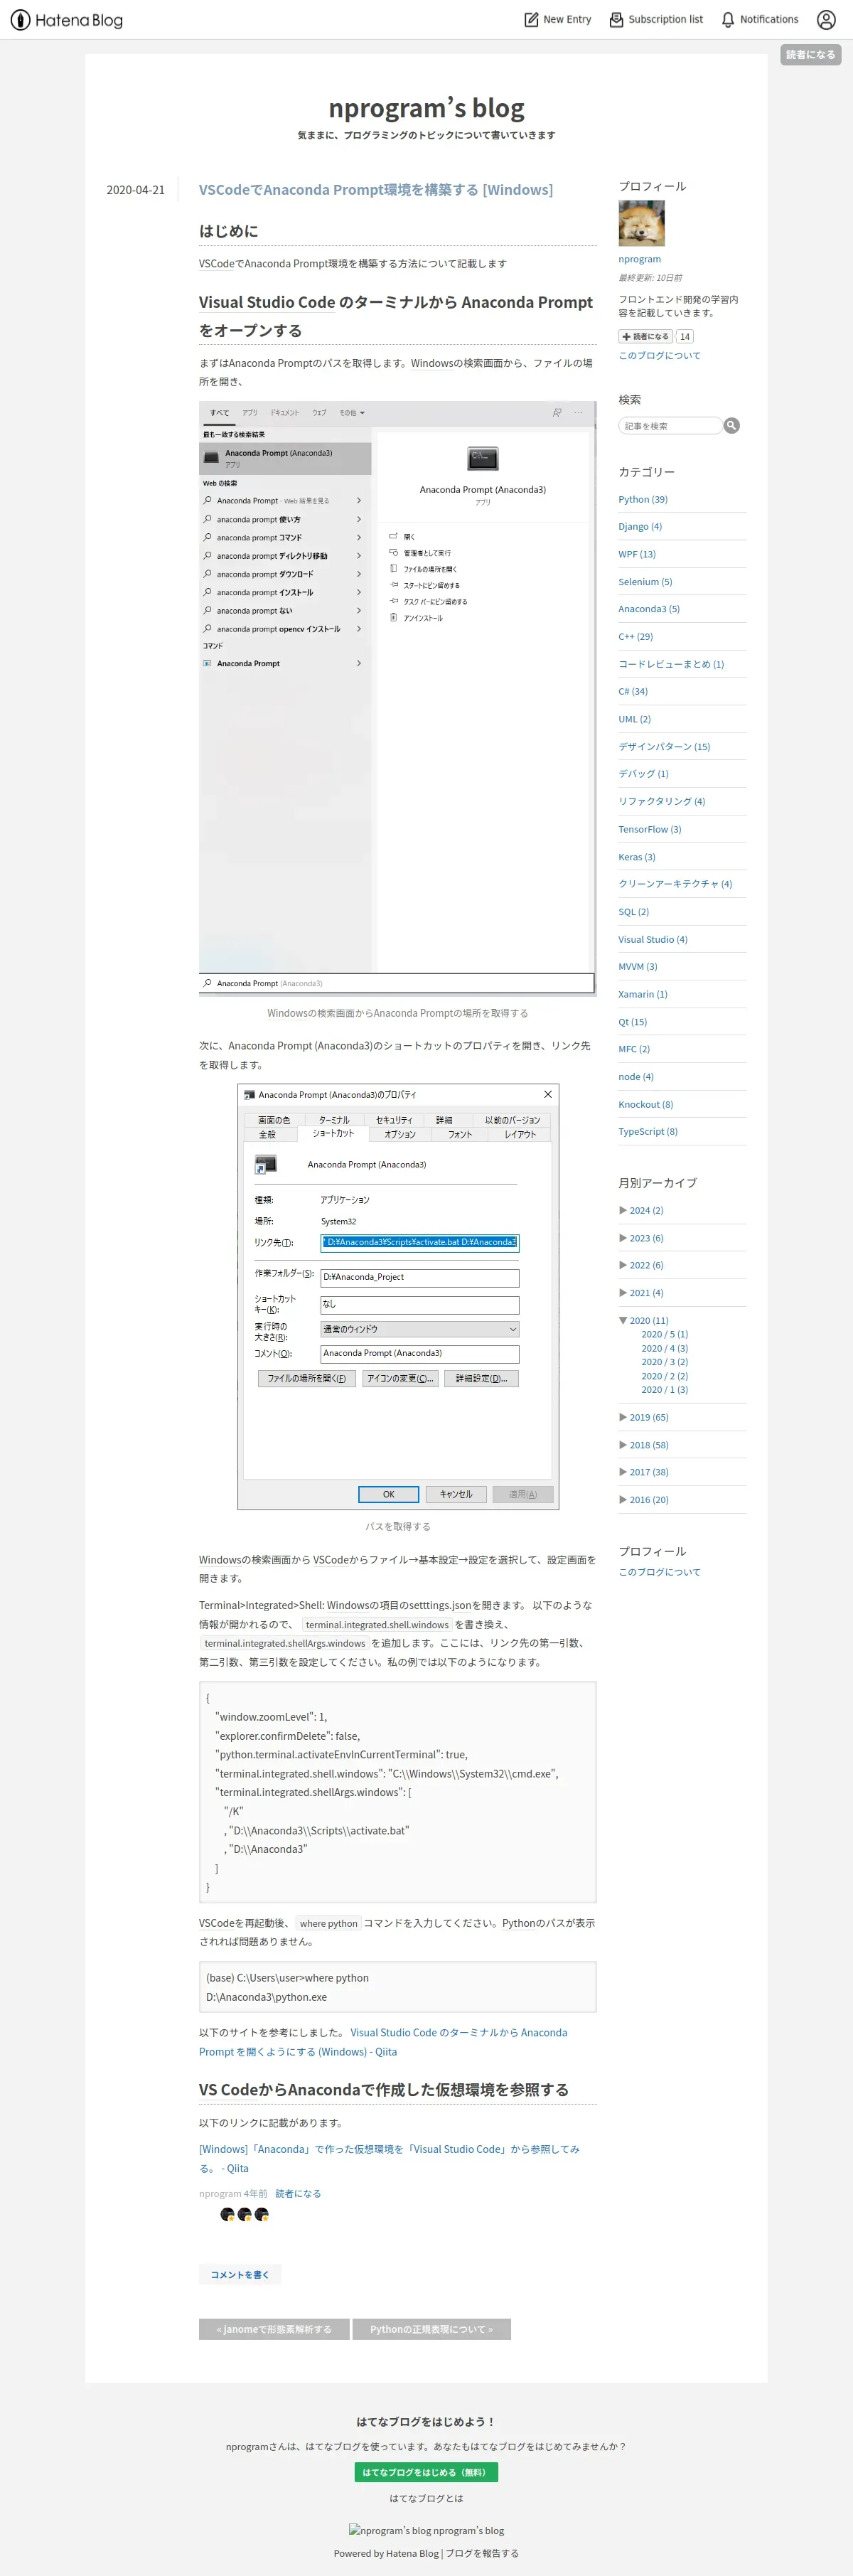This screenshot has height=2576, width=853.
Task: Expand the 2016 archive triangle
Action: tap(623, 1500)
